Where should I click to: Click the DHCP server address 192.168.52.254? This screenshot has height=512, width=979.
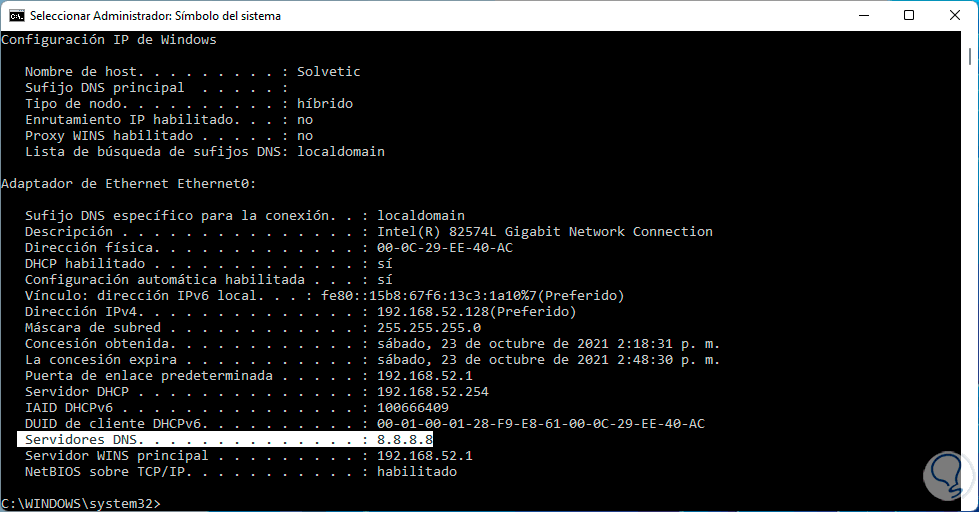(x=432, y=392)
